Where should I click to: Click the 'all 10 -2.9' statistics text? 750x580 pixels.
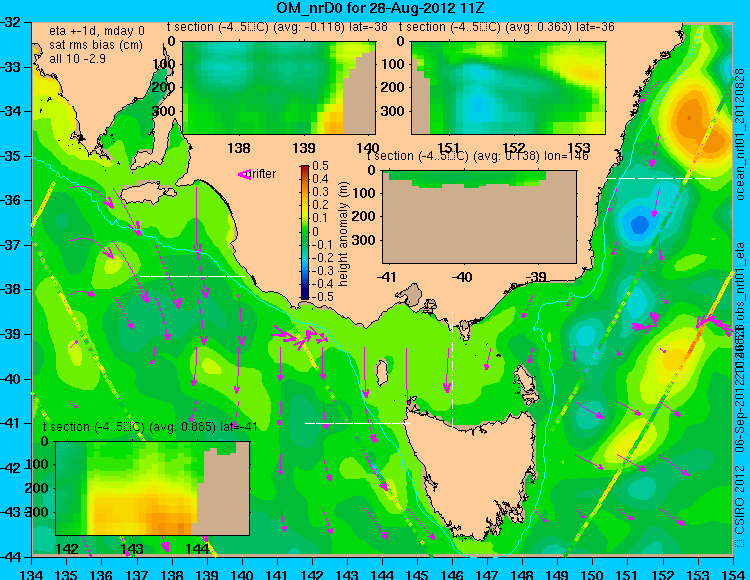tap(77, 59)
